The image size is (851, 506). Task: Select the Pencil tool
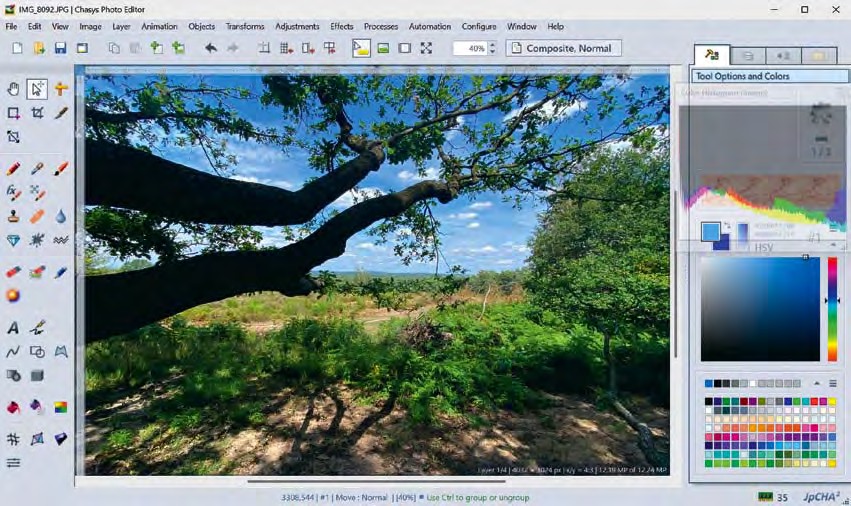click(x=13, y=169)
